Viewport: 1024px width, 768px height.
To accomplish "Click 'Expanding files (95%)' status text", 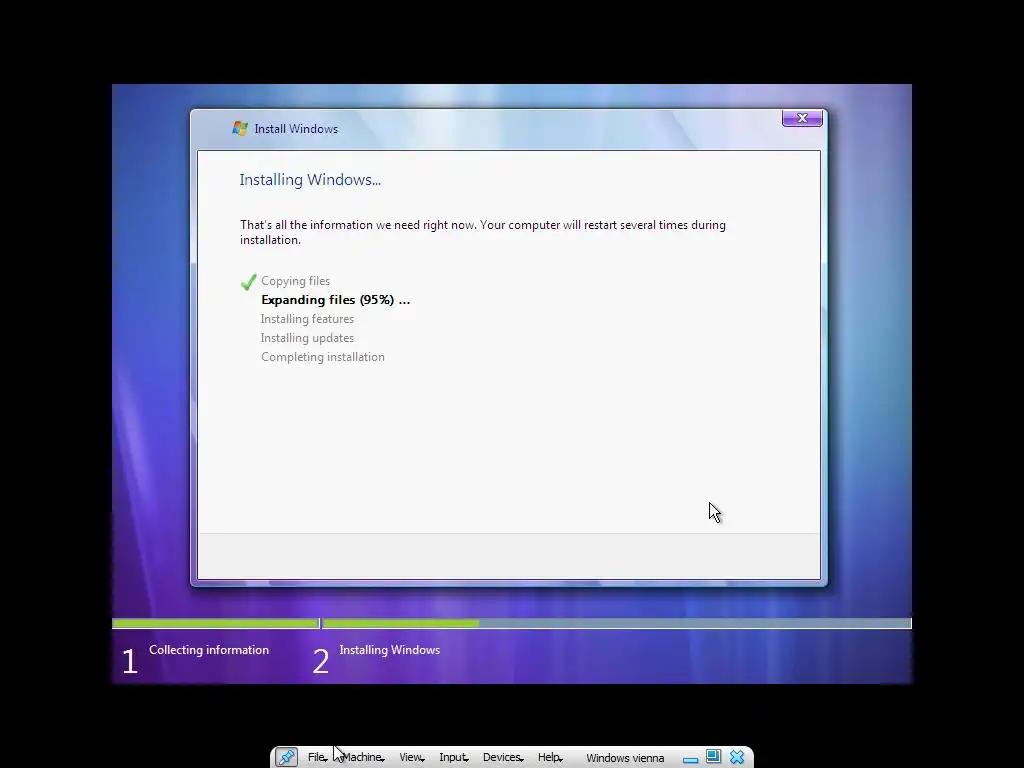I will coord(336,300).
